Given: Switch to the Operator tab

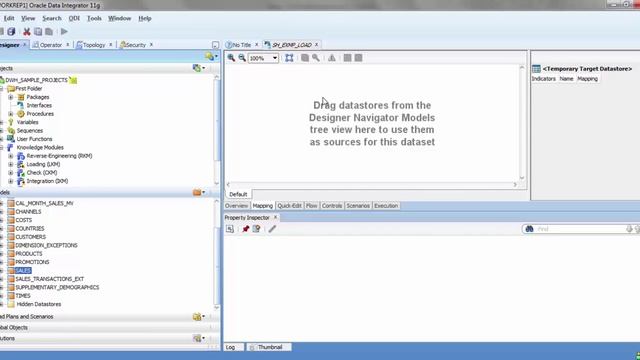Looking at the screenshot, I should (51, 45).
